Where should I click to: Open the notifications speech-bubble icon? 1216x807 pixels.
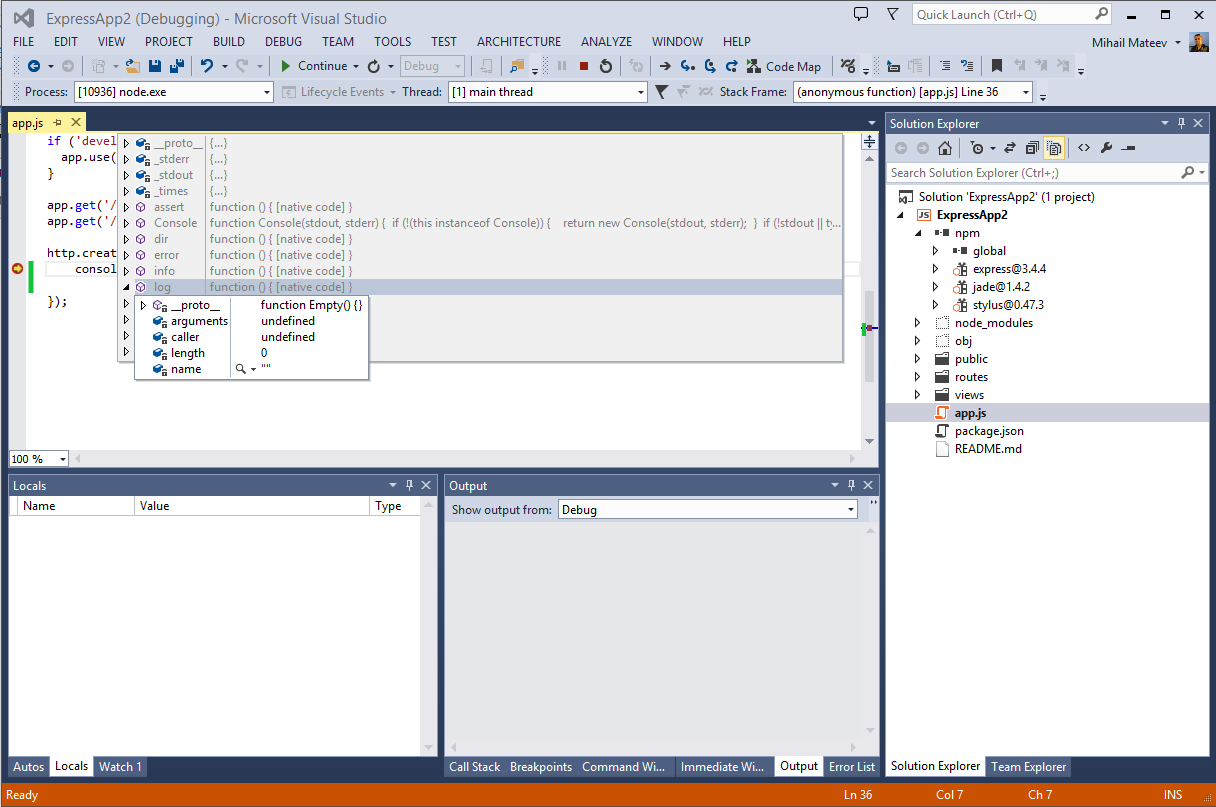(861, 14)
